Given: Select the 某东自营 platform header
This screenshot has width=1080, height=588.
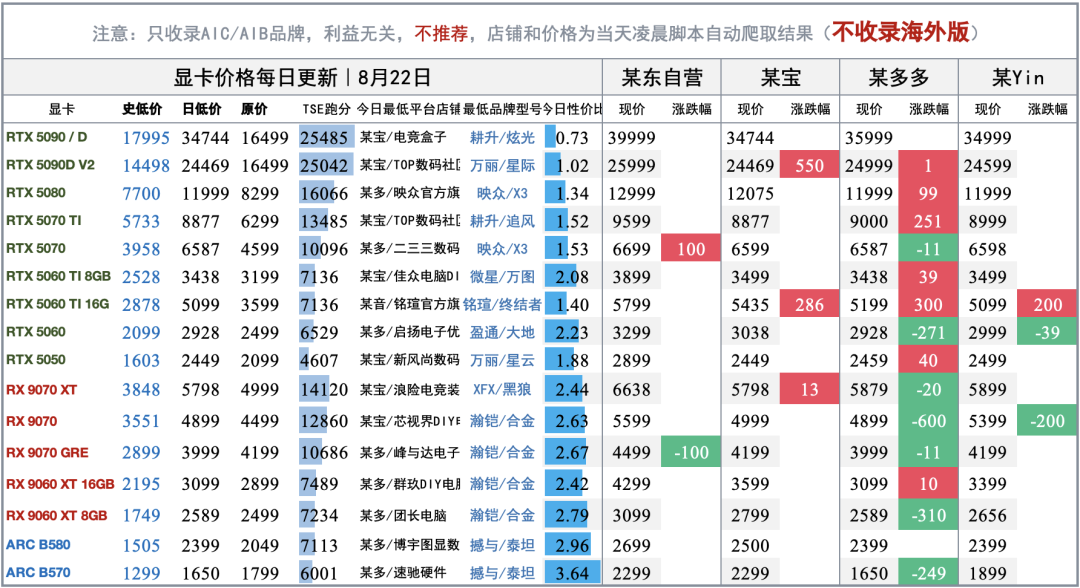Looking at the screenshot, I should (x=662, y=77).
